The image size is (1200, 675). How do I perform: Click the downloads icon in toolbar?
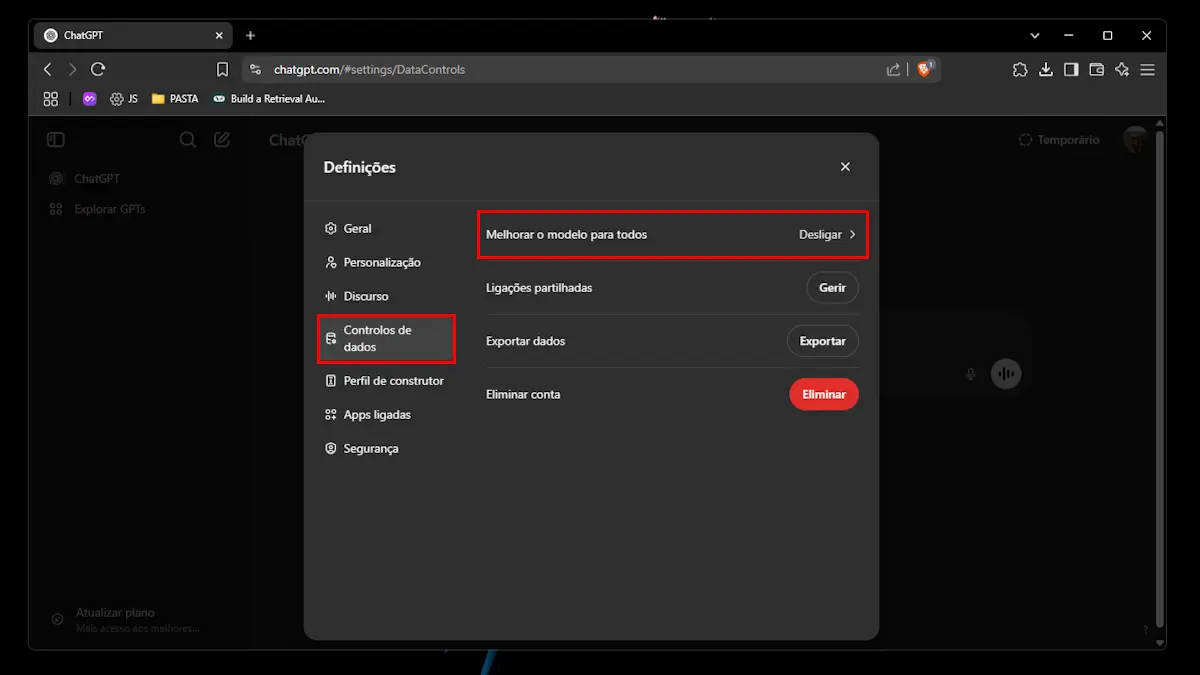tap(1045, 70)
